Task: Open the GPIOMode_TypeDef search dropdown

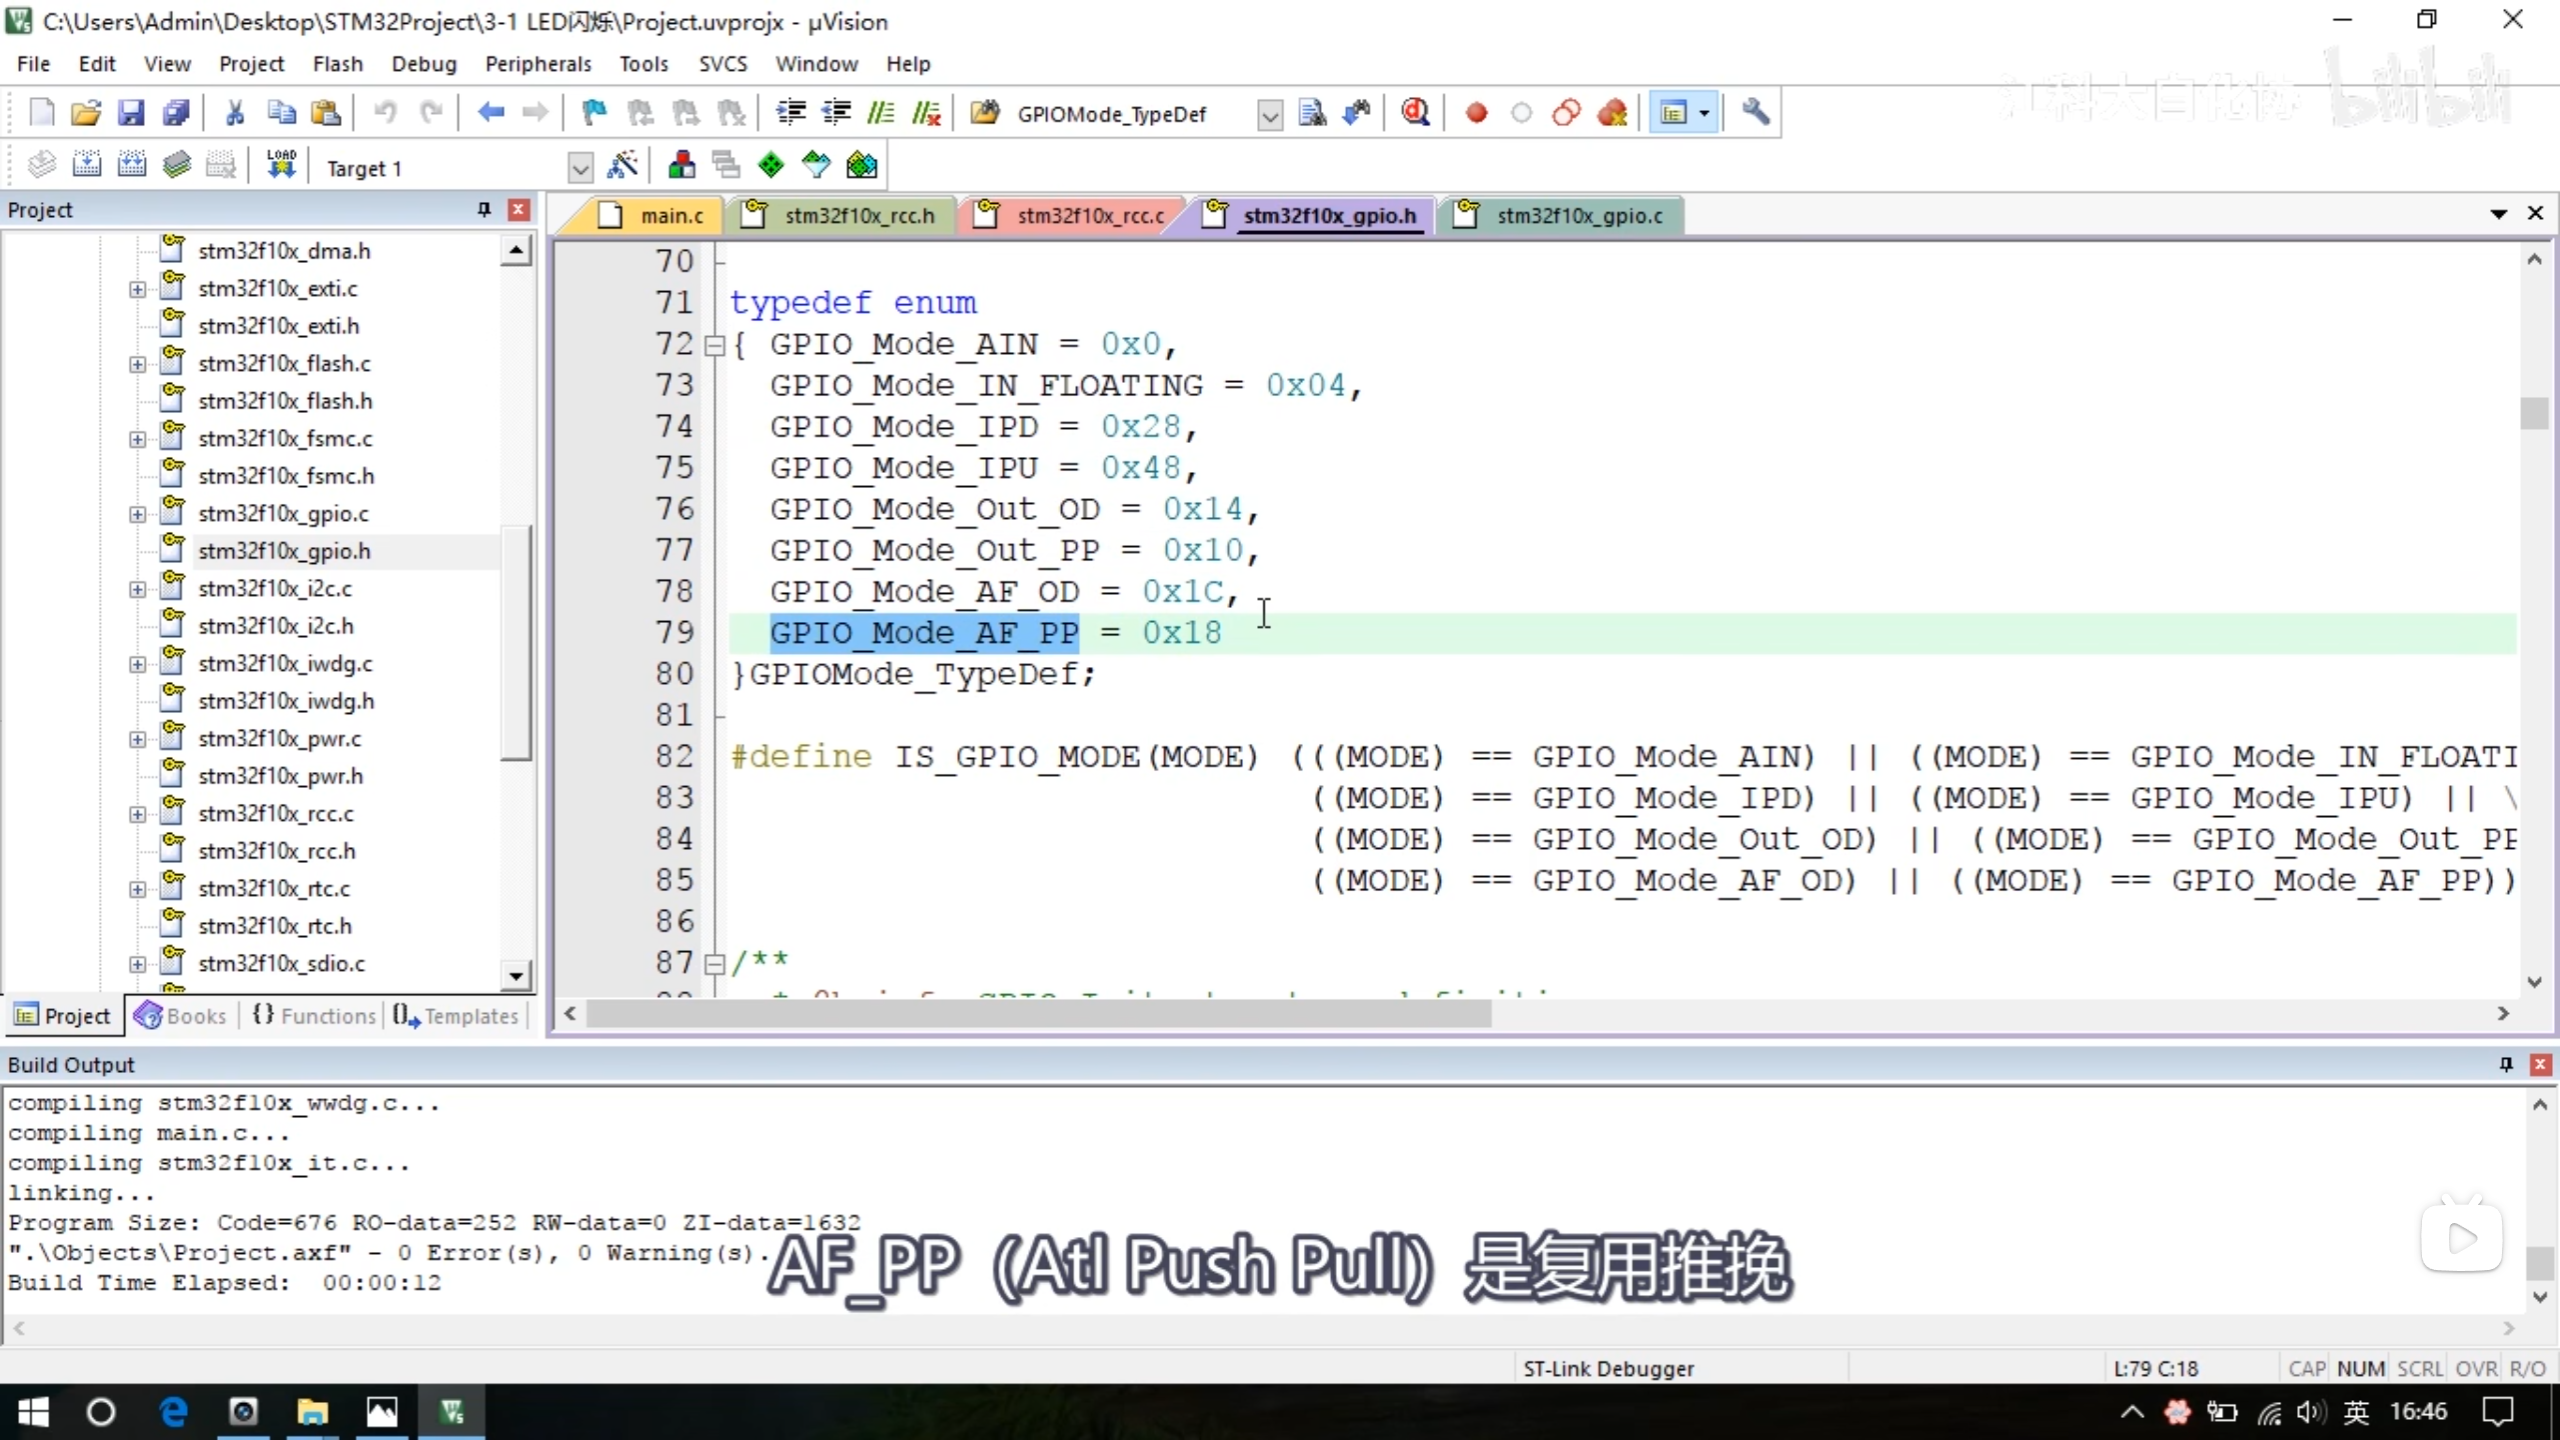Action: tap(1269, 115)
